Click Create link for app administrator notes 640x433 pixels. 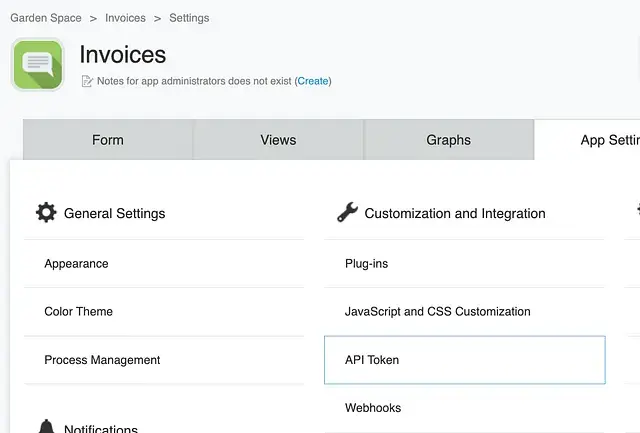point(313,81)
